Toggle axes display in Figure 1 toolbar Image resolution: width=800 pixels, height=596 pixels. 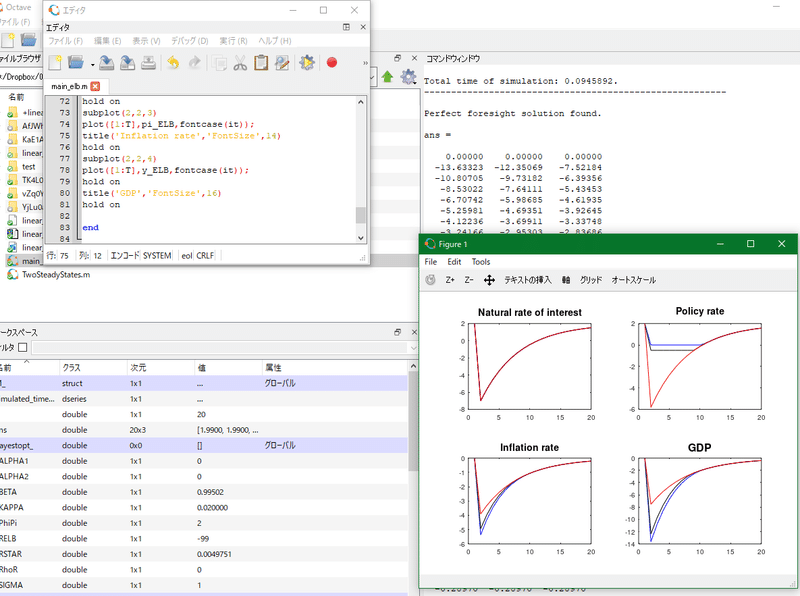pyautogui.click(x=566, y=280)
